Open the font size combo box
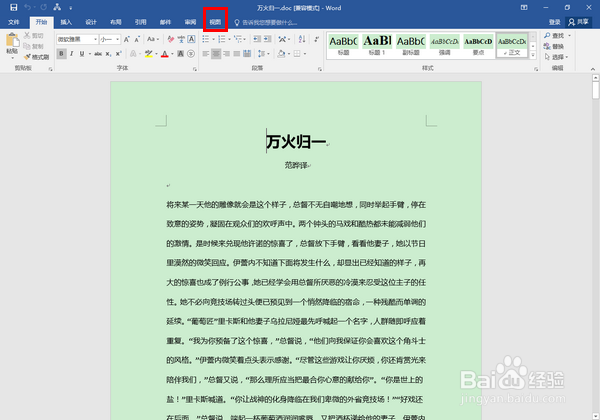600x420 pixels. pos(110,39)
